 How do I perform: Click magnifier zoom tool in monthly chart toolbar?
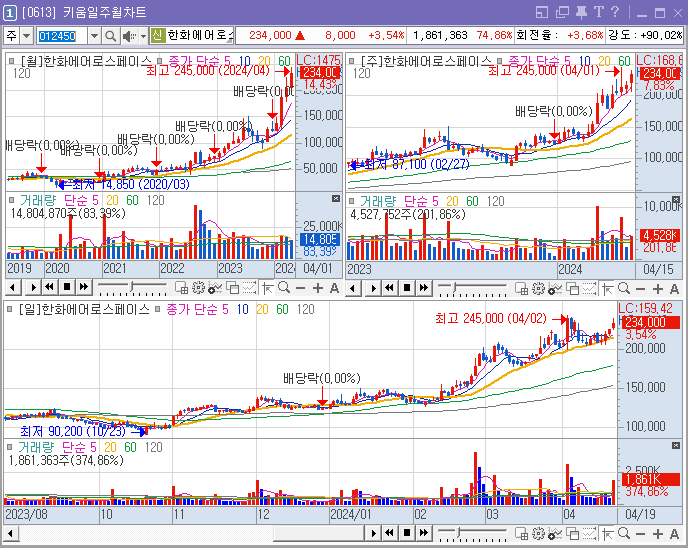284,288
